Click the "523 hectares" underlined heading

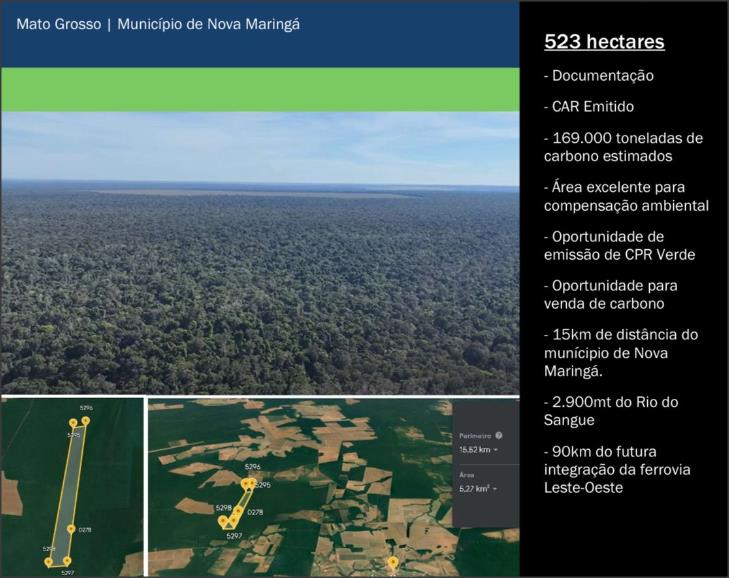click(x=604, y=42)
